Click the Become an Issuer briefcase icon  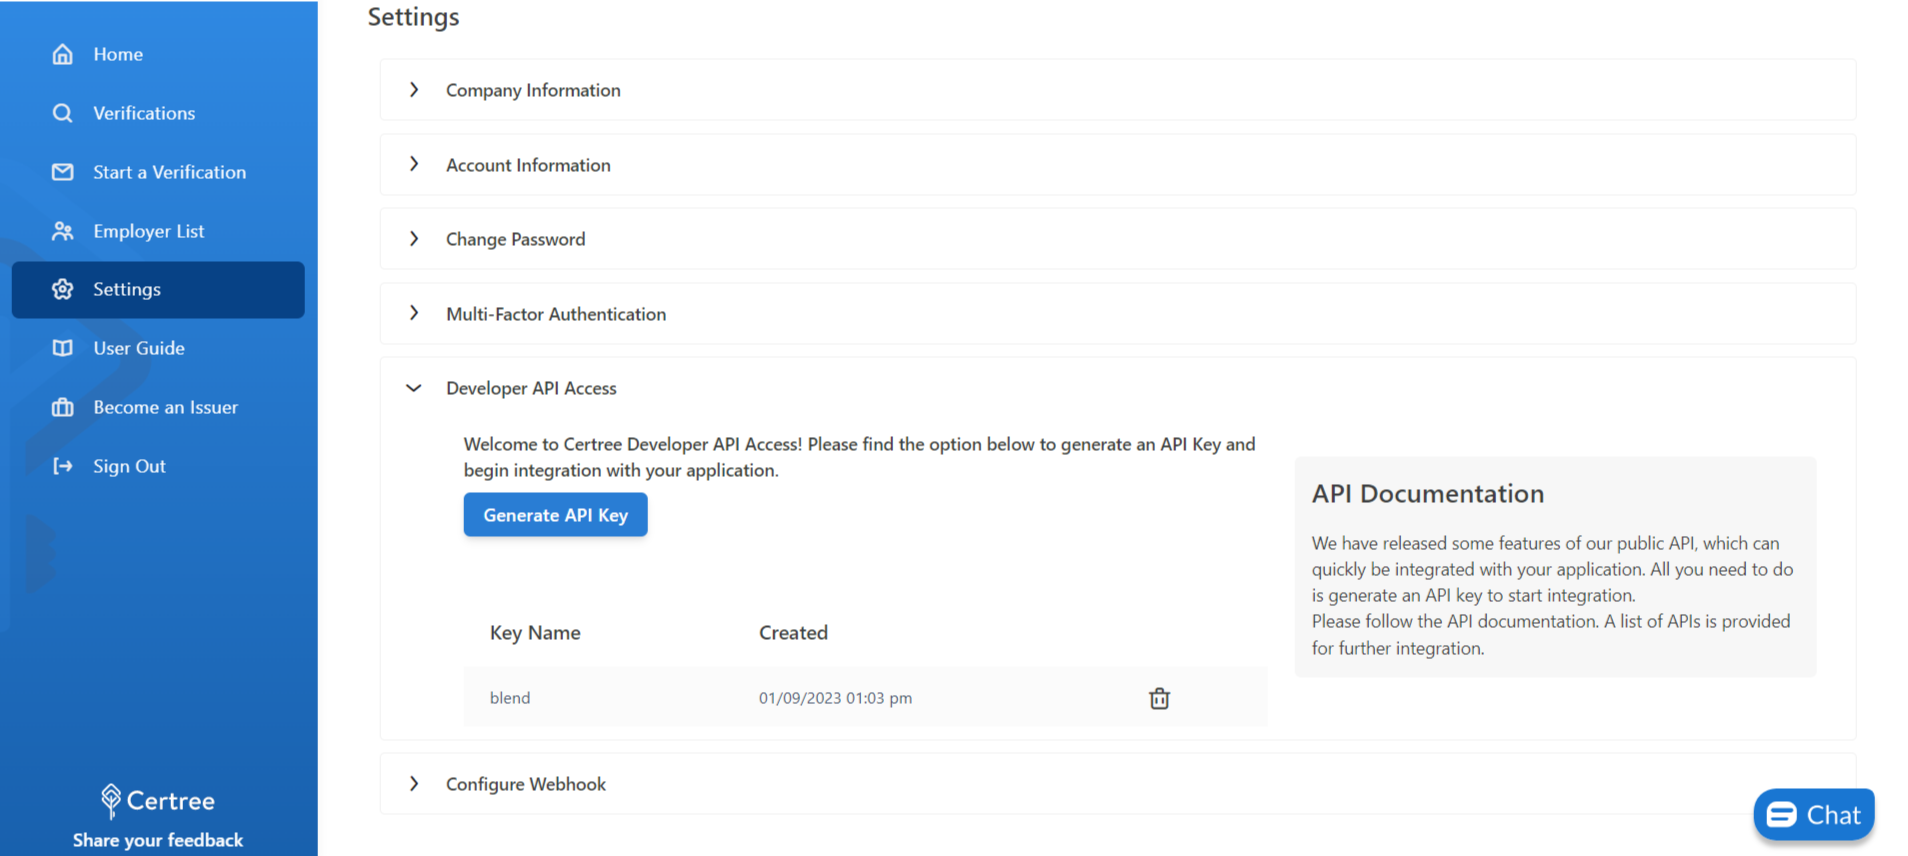(63, 407)
